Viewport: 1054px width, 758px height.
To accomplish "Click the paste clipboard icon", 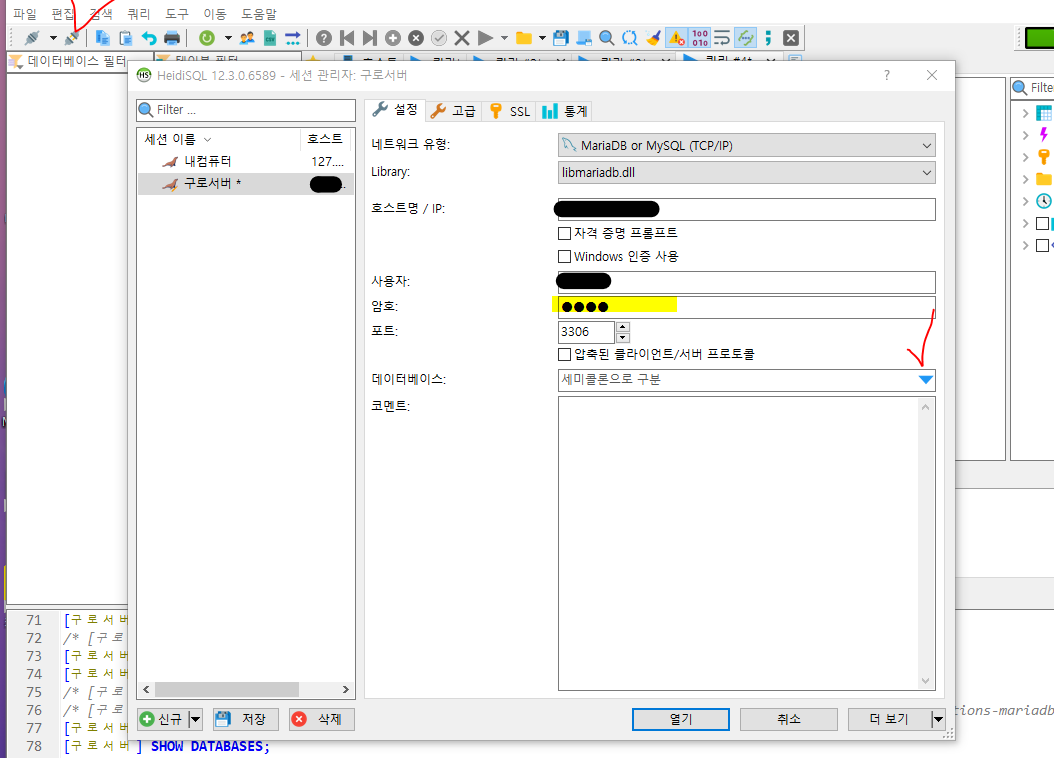I will click(126, 38).
